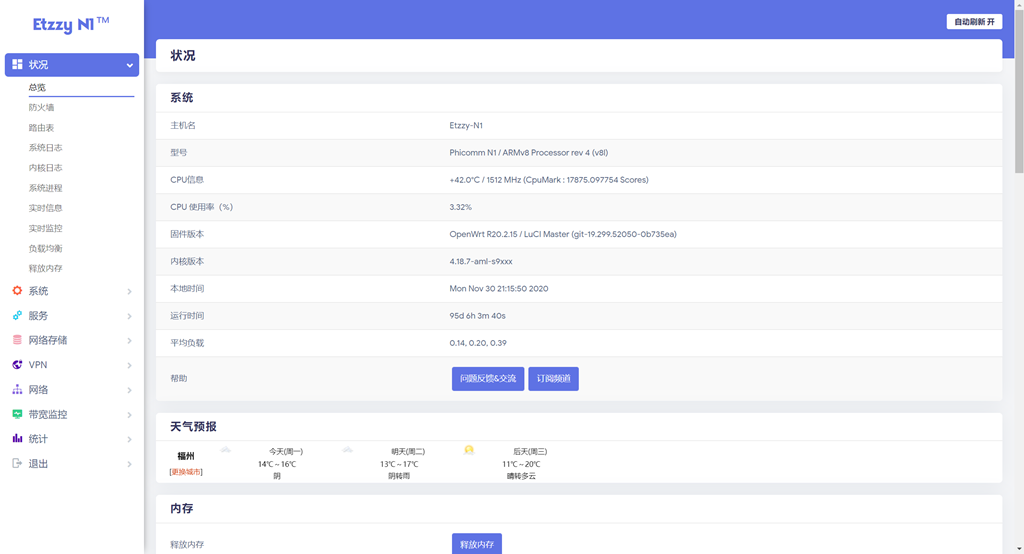Viewport: 1024px width, 554px height.
Task: Open the 系统日志 submenu item
Action: click(45, 148)
